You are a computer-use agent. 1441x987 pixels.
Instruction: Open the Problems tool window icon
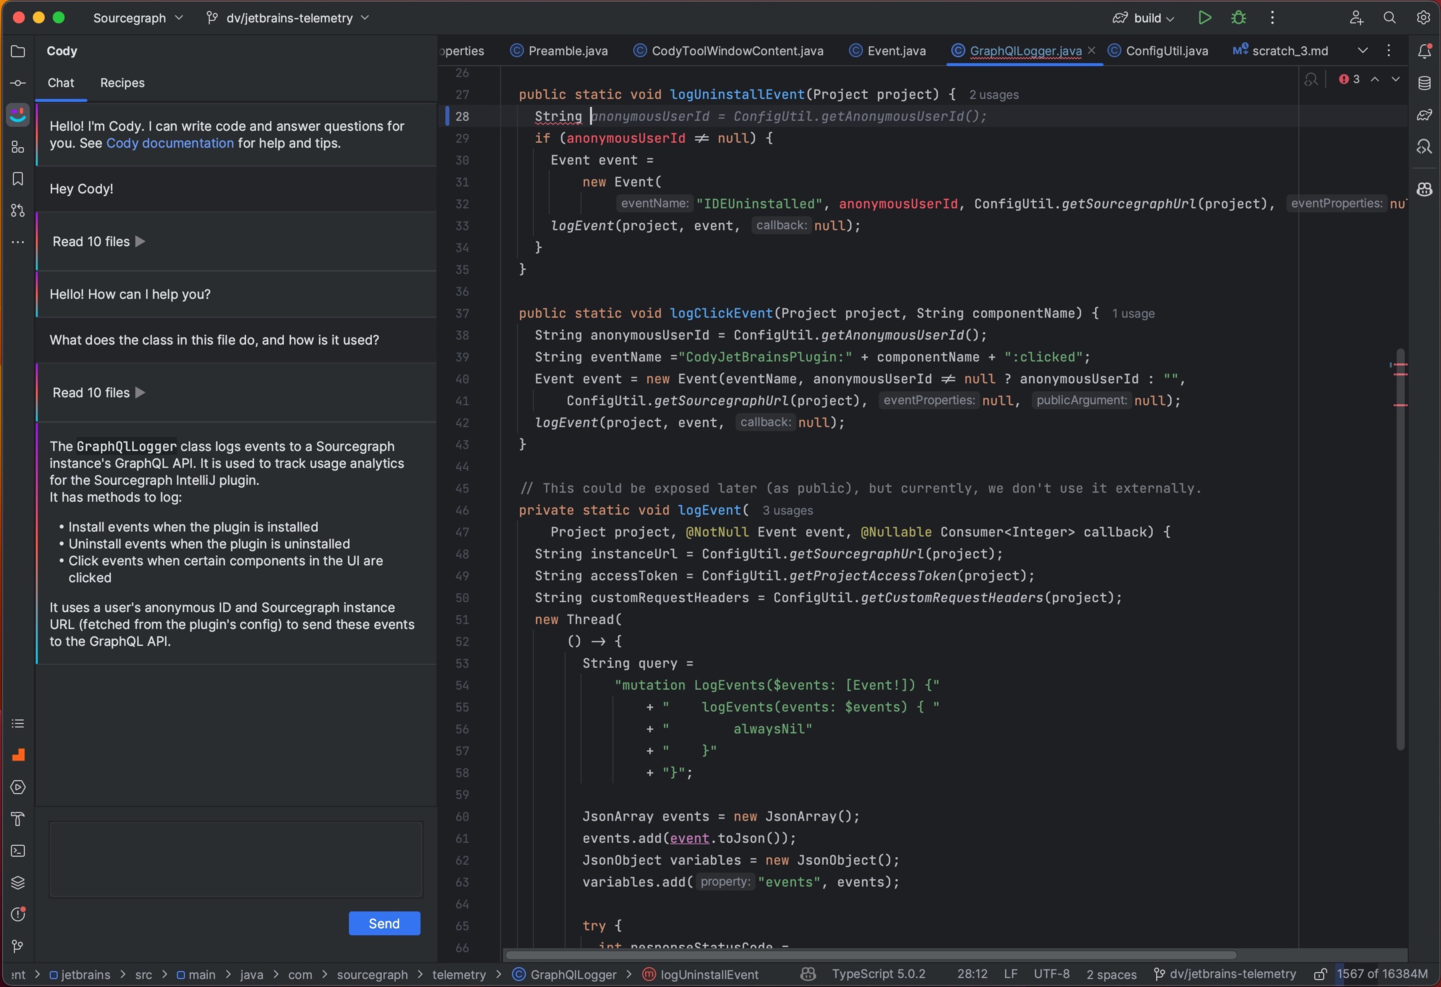click(x=17, y=914)
